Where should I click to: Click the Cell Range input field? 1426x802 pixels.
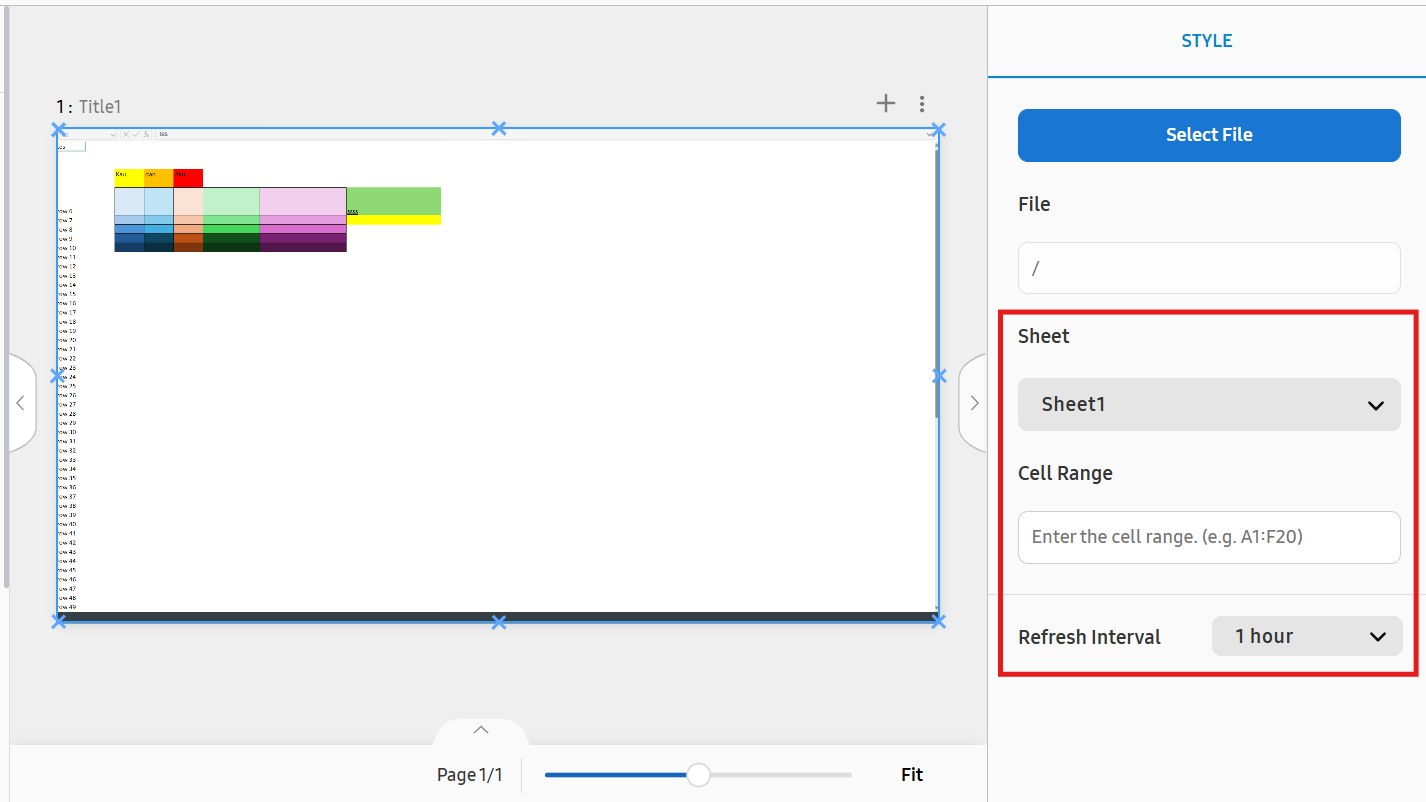tap(1208, 537)
